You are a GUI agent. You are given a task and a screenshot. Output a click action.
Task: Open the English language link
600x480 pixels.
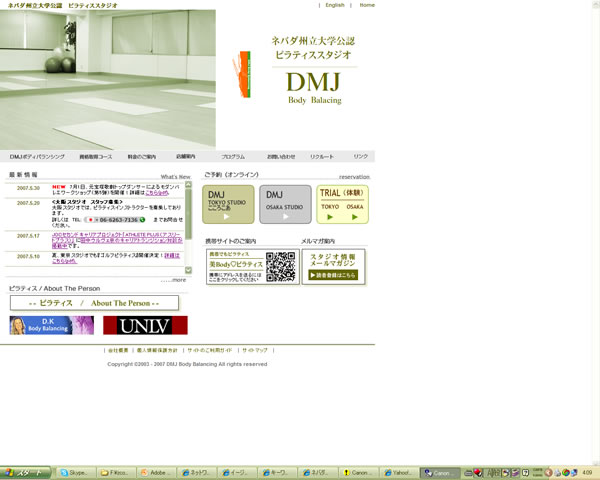pos(335,5)
